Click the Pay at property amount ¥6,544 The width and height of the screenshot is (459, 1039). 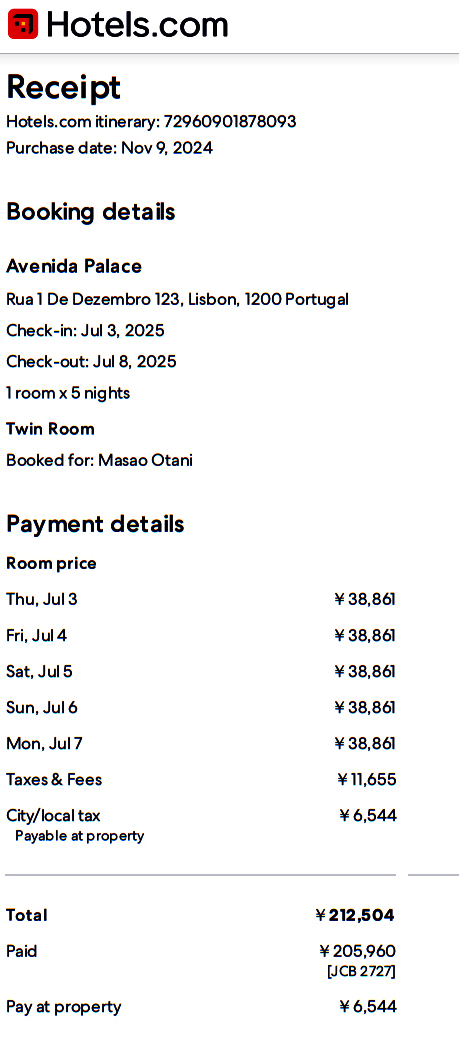pos(368,1007)
